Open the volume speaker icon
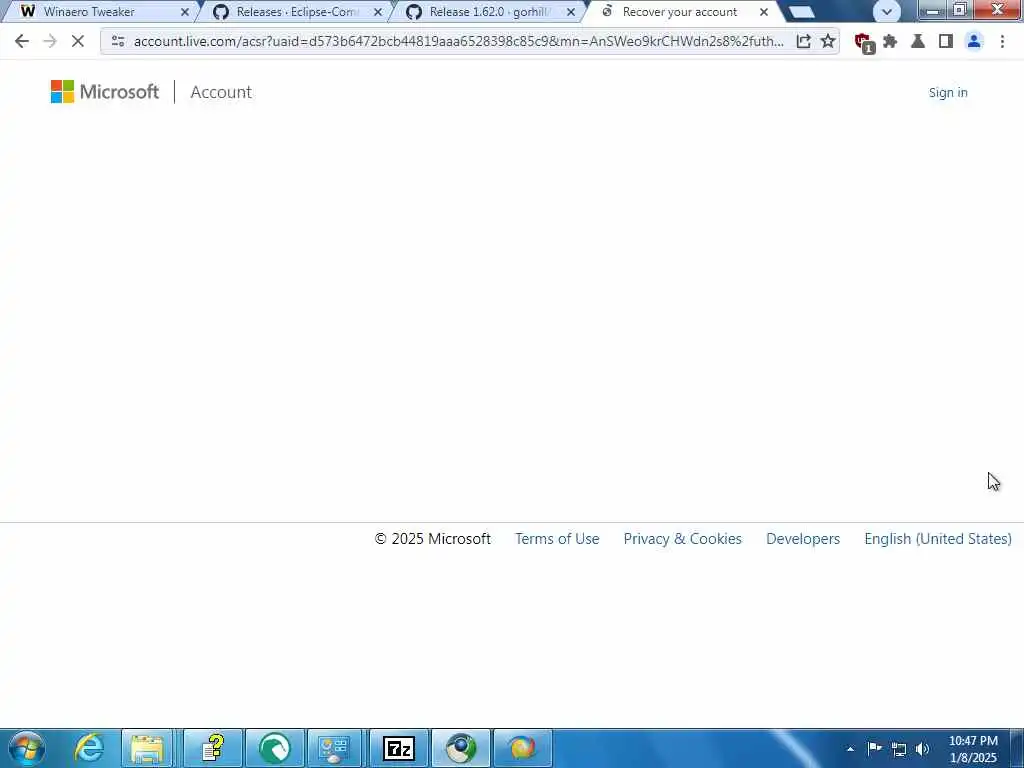 point(922,749)
